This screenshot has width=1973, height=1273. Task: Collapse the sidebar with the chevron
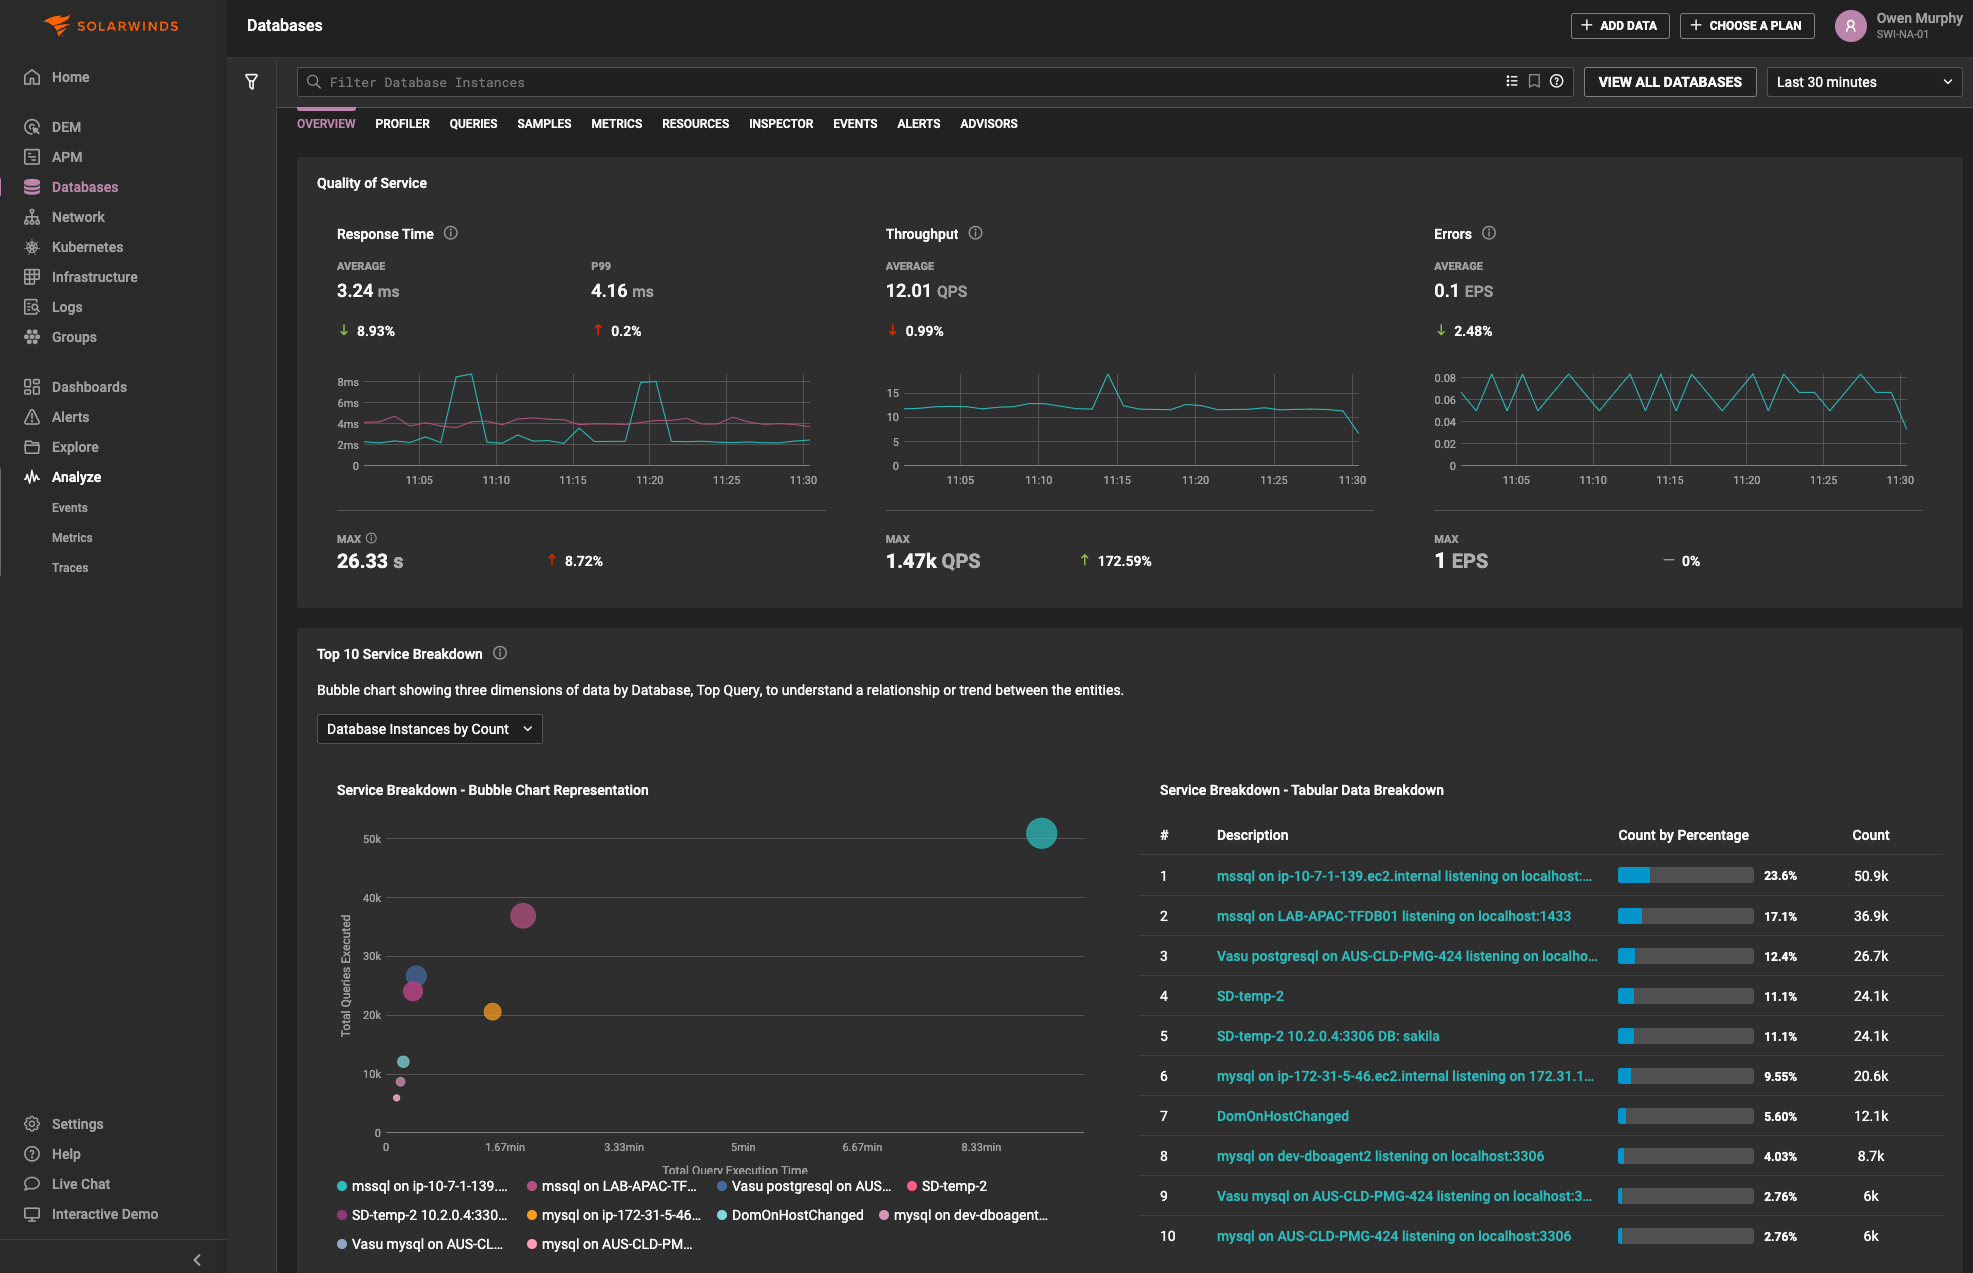tap(197, 1260)
